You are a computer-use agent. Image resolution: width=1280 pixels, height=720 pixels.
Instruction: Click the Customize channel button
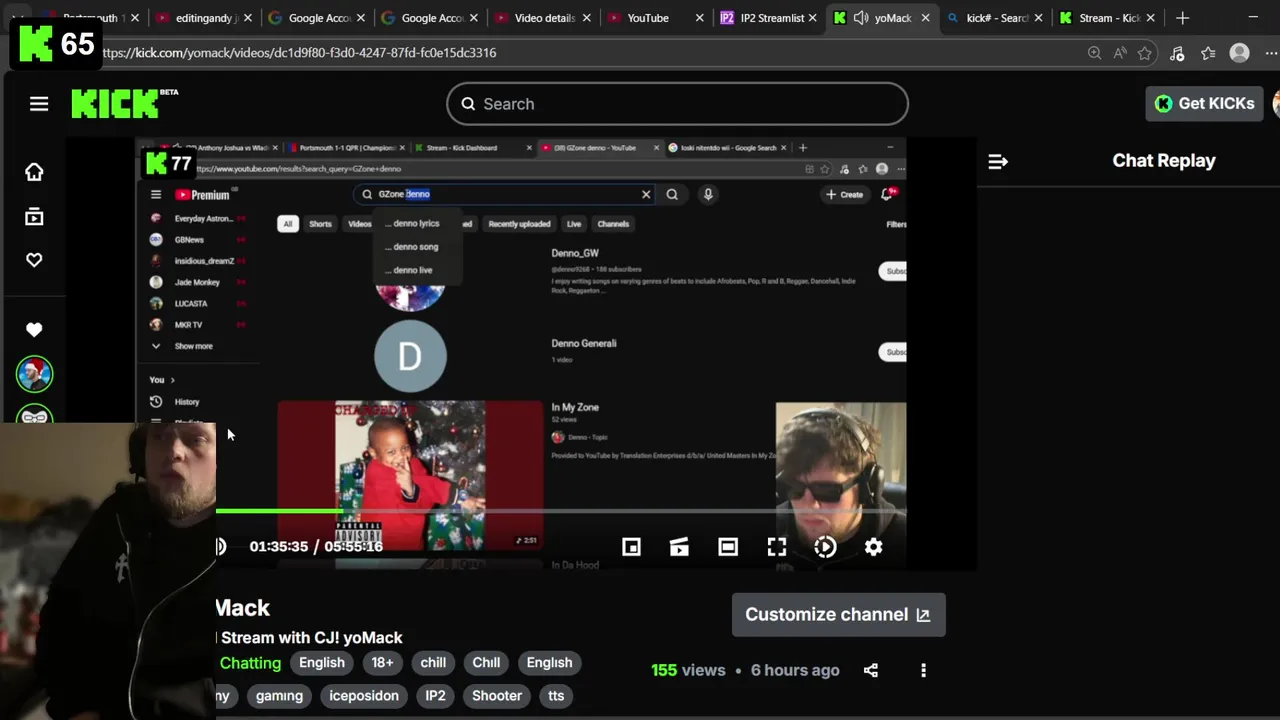coord(838,615)
